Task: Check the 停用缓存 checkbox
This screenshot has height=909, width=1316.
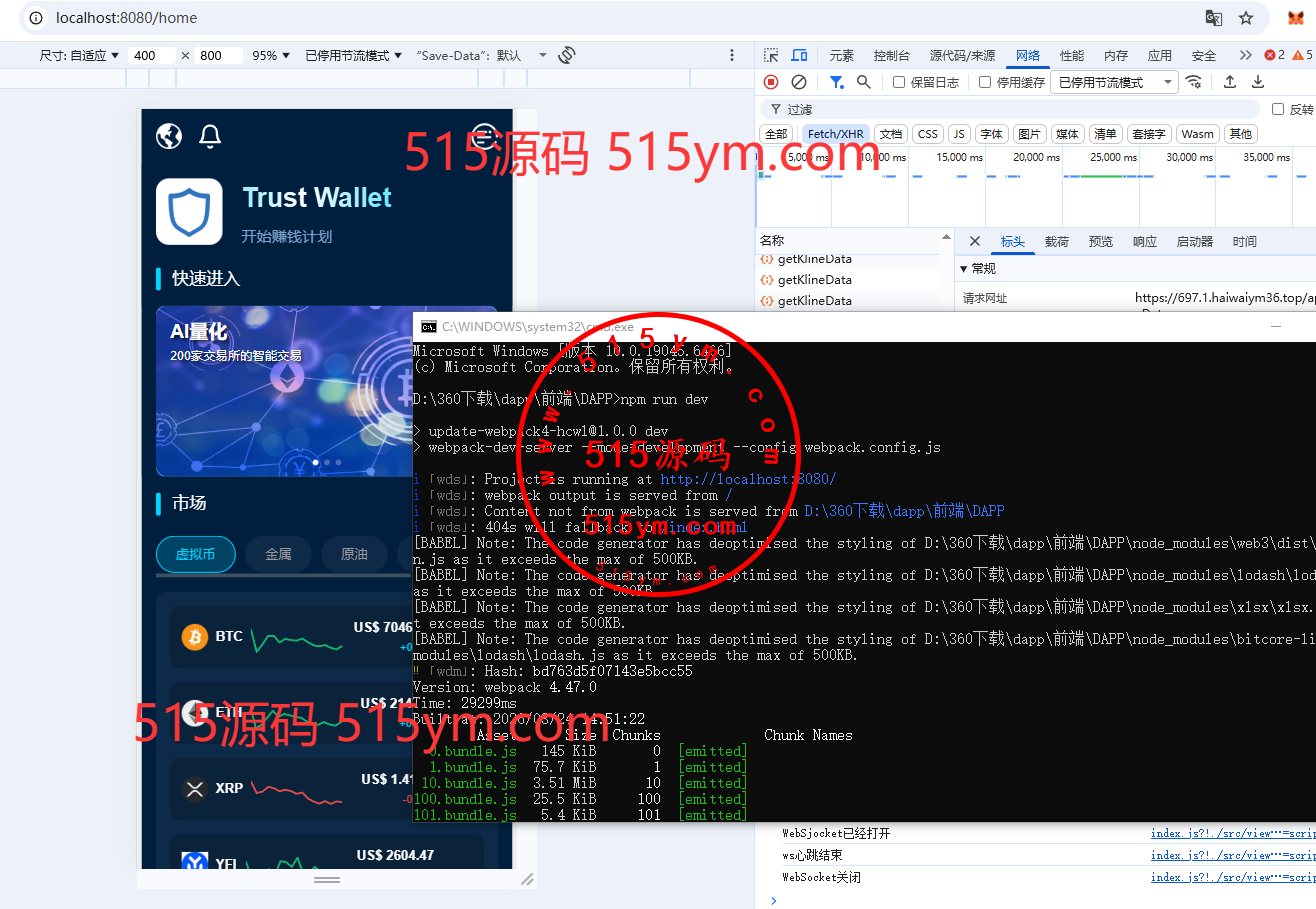Action: (985, 83)
